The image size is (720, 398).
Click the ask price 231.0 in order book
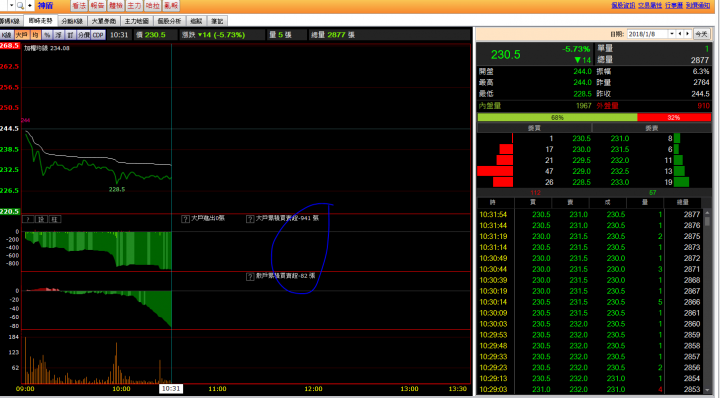click(x=620, y=138)
